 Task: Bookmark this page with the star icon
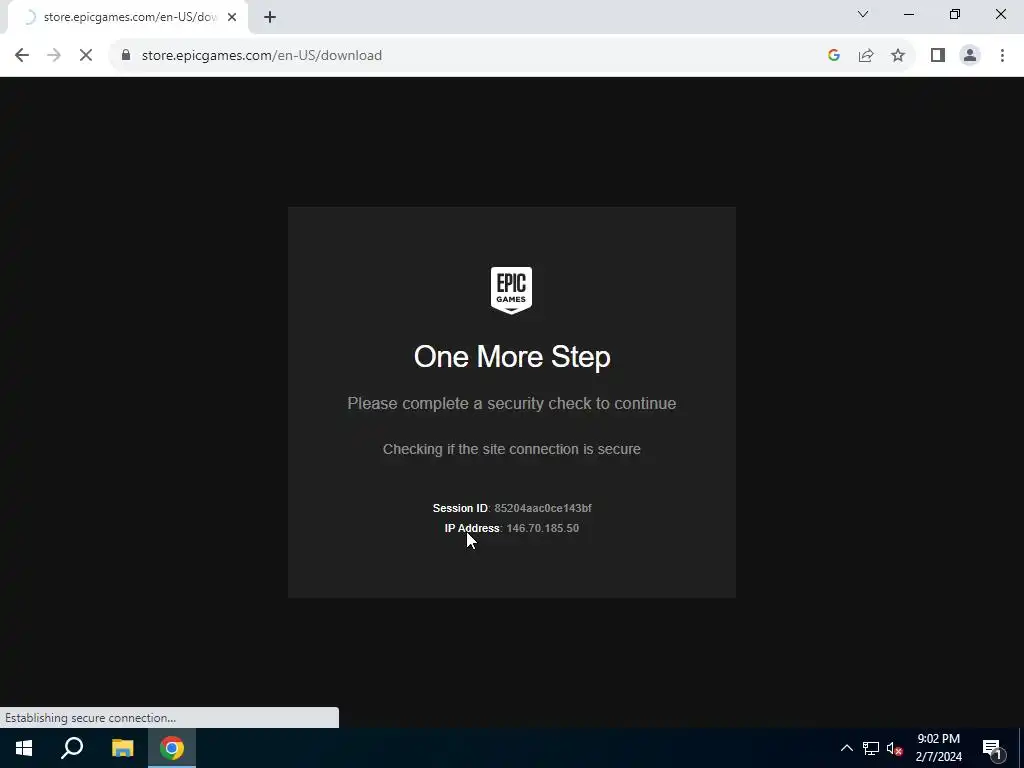[x=898, y=56]
